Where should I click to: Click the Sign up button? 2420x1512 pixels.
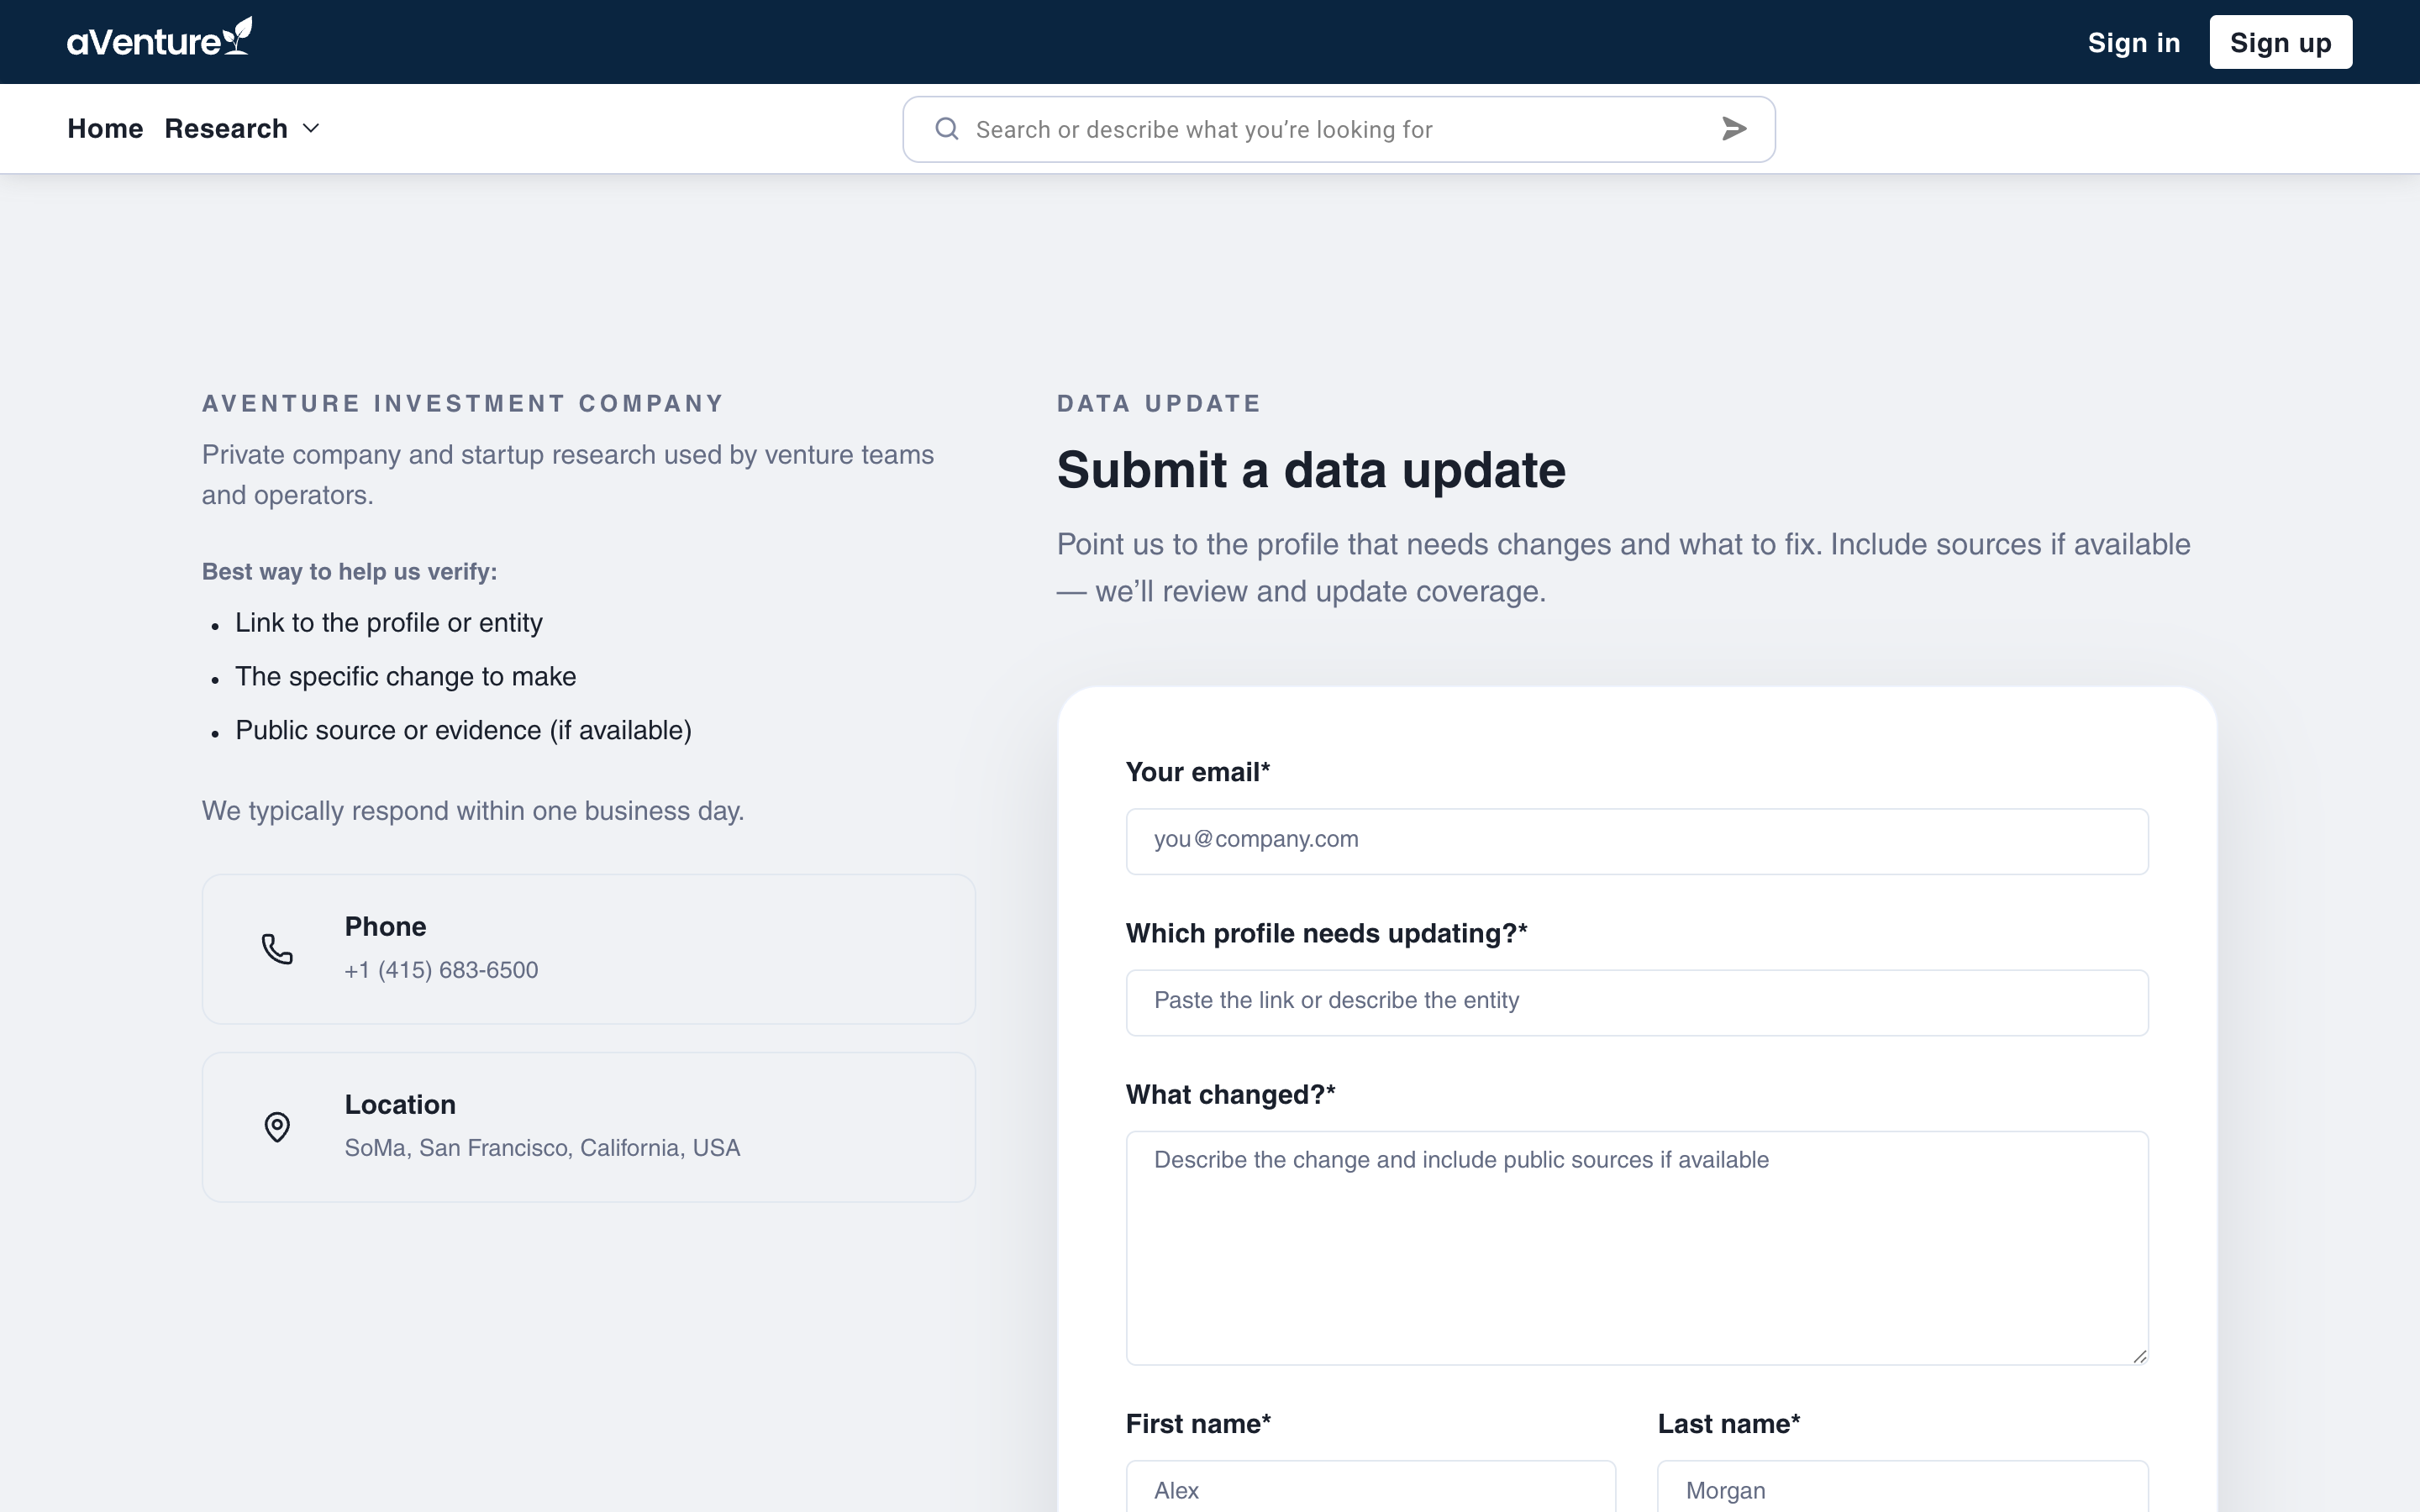2280,43
